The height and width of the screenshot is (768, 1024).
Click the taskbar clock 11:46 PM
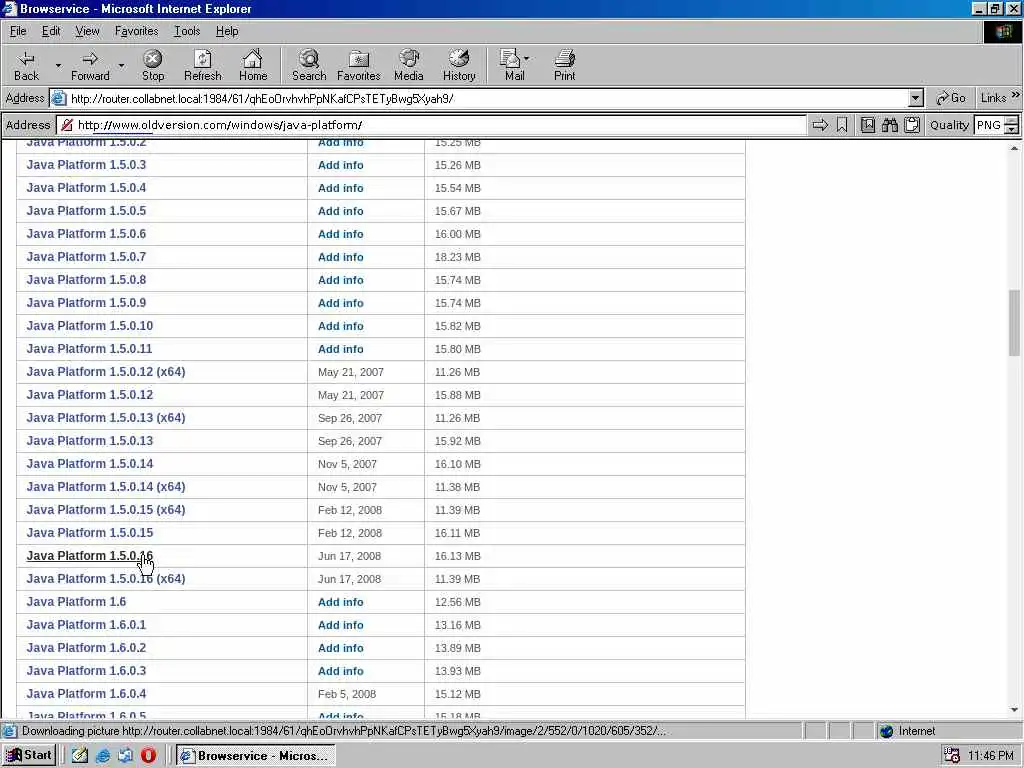pyautogui.click(x=991, y=756)
